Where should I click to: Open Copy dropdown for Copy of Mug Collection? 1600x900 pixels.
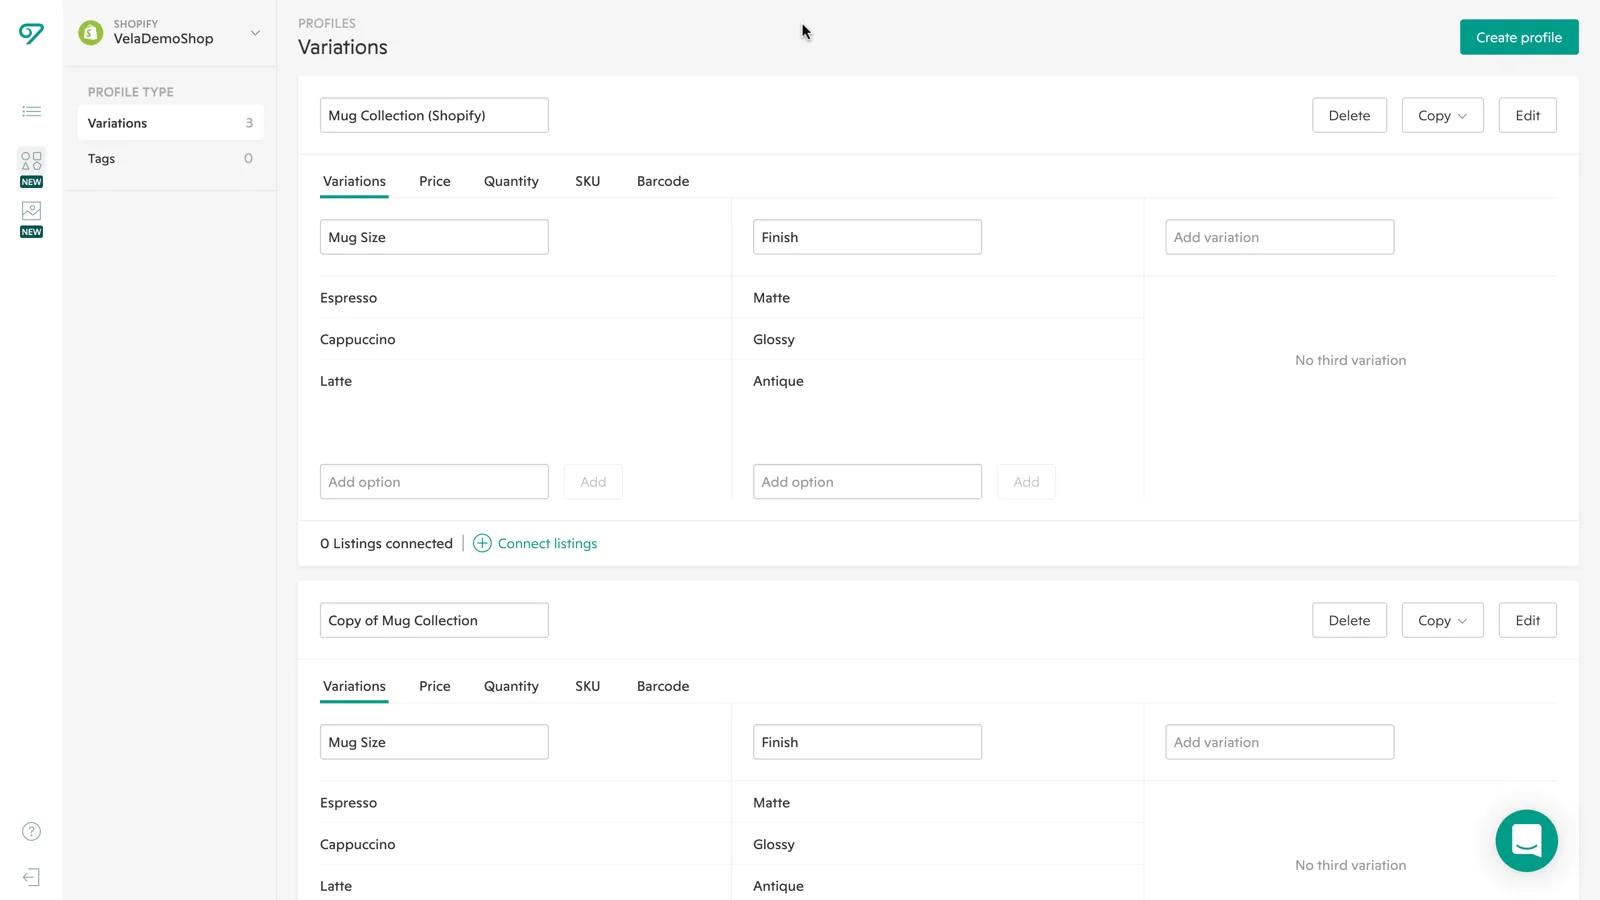tap(1442, 620)
